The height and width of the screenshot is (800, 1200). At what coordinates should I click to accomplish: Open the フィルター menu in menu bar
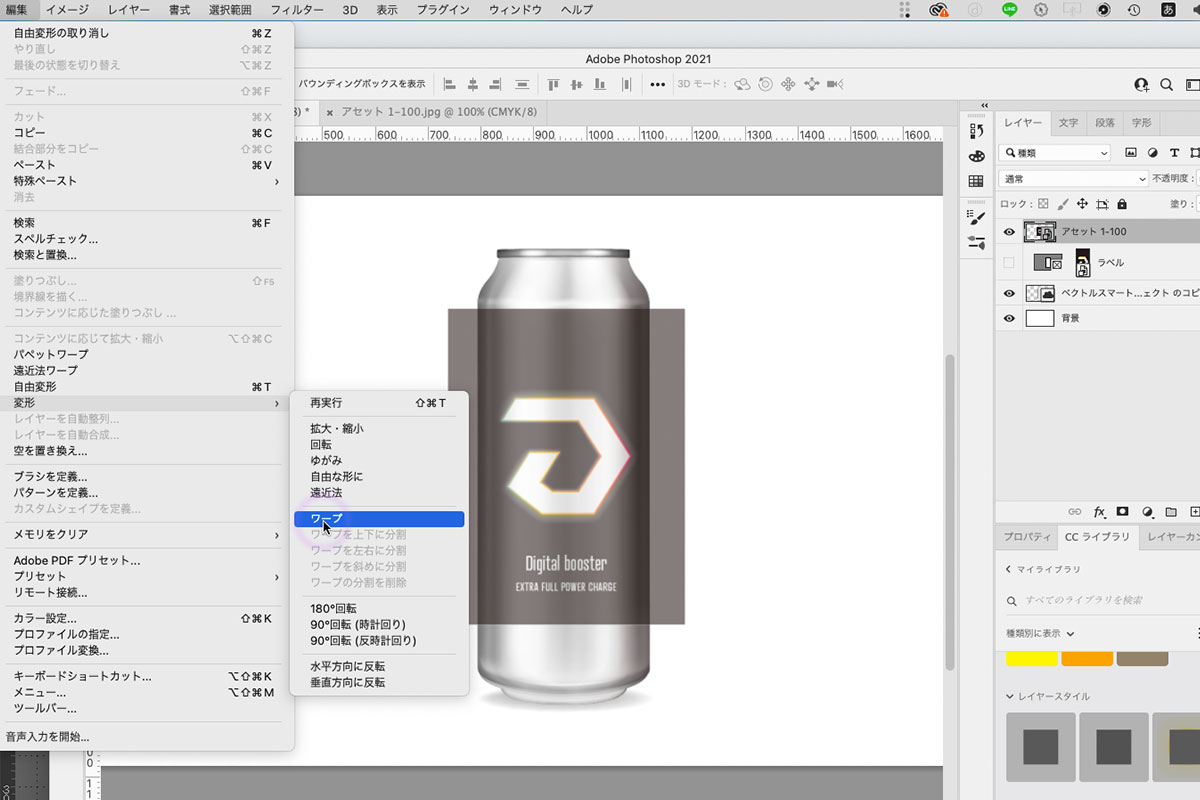pyautogui.click(x=296, y=10)
